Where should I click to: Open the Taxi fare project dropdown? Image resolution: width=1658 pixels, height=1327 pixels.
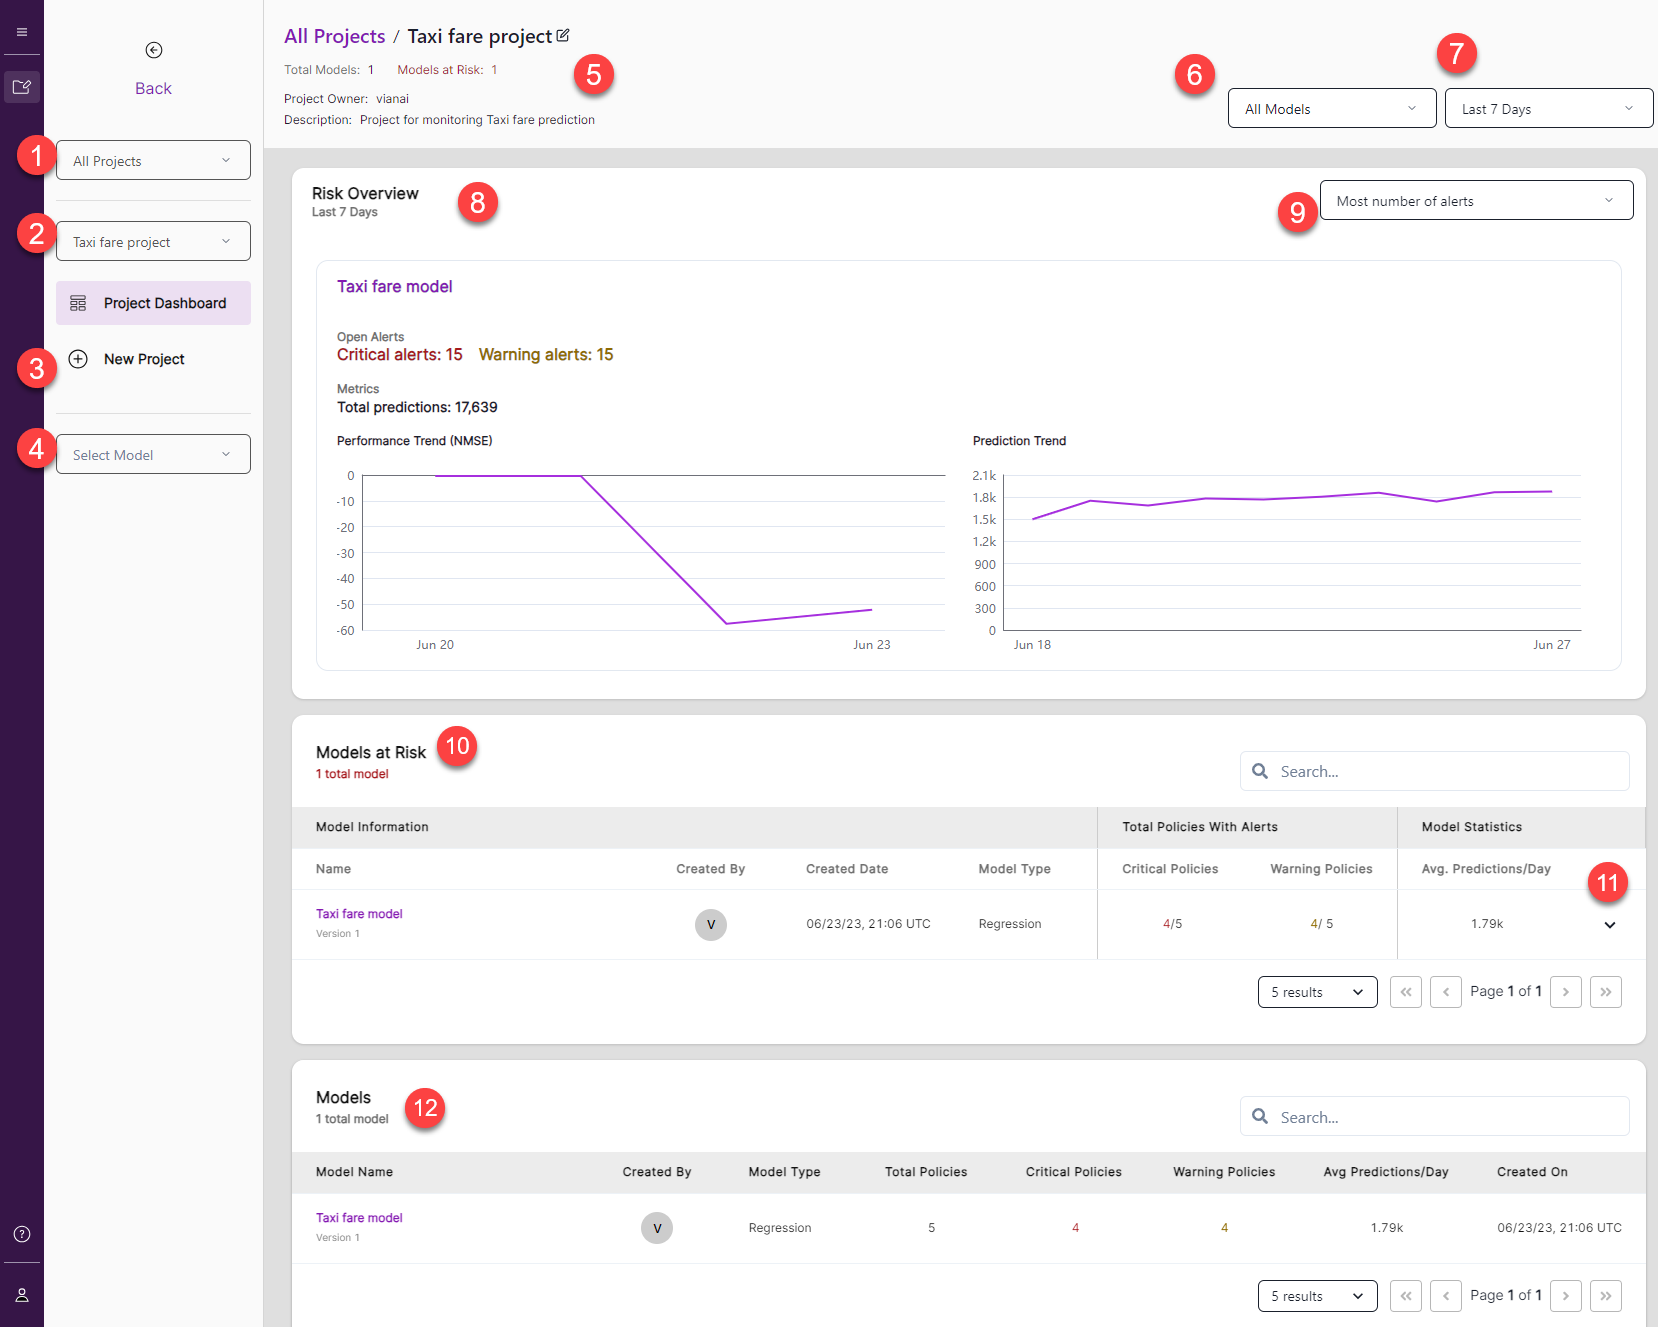tap(153, 241)
